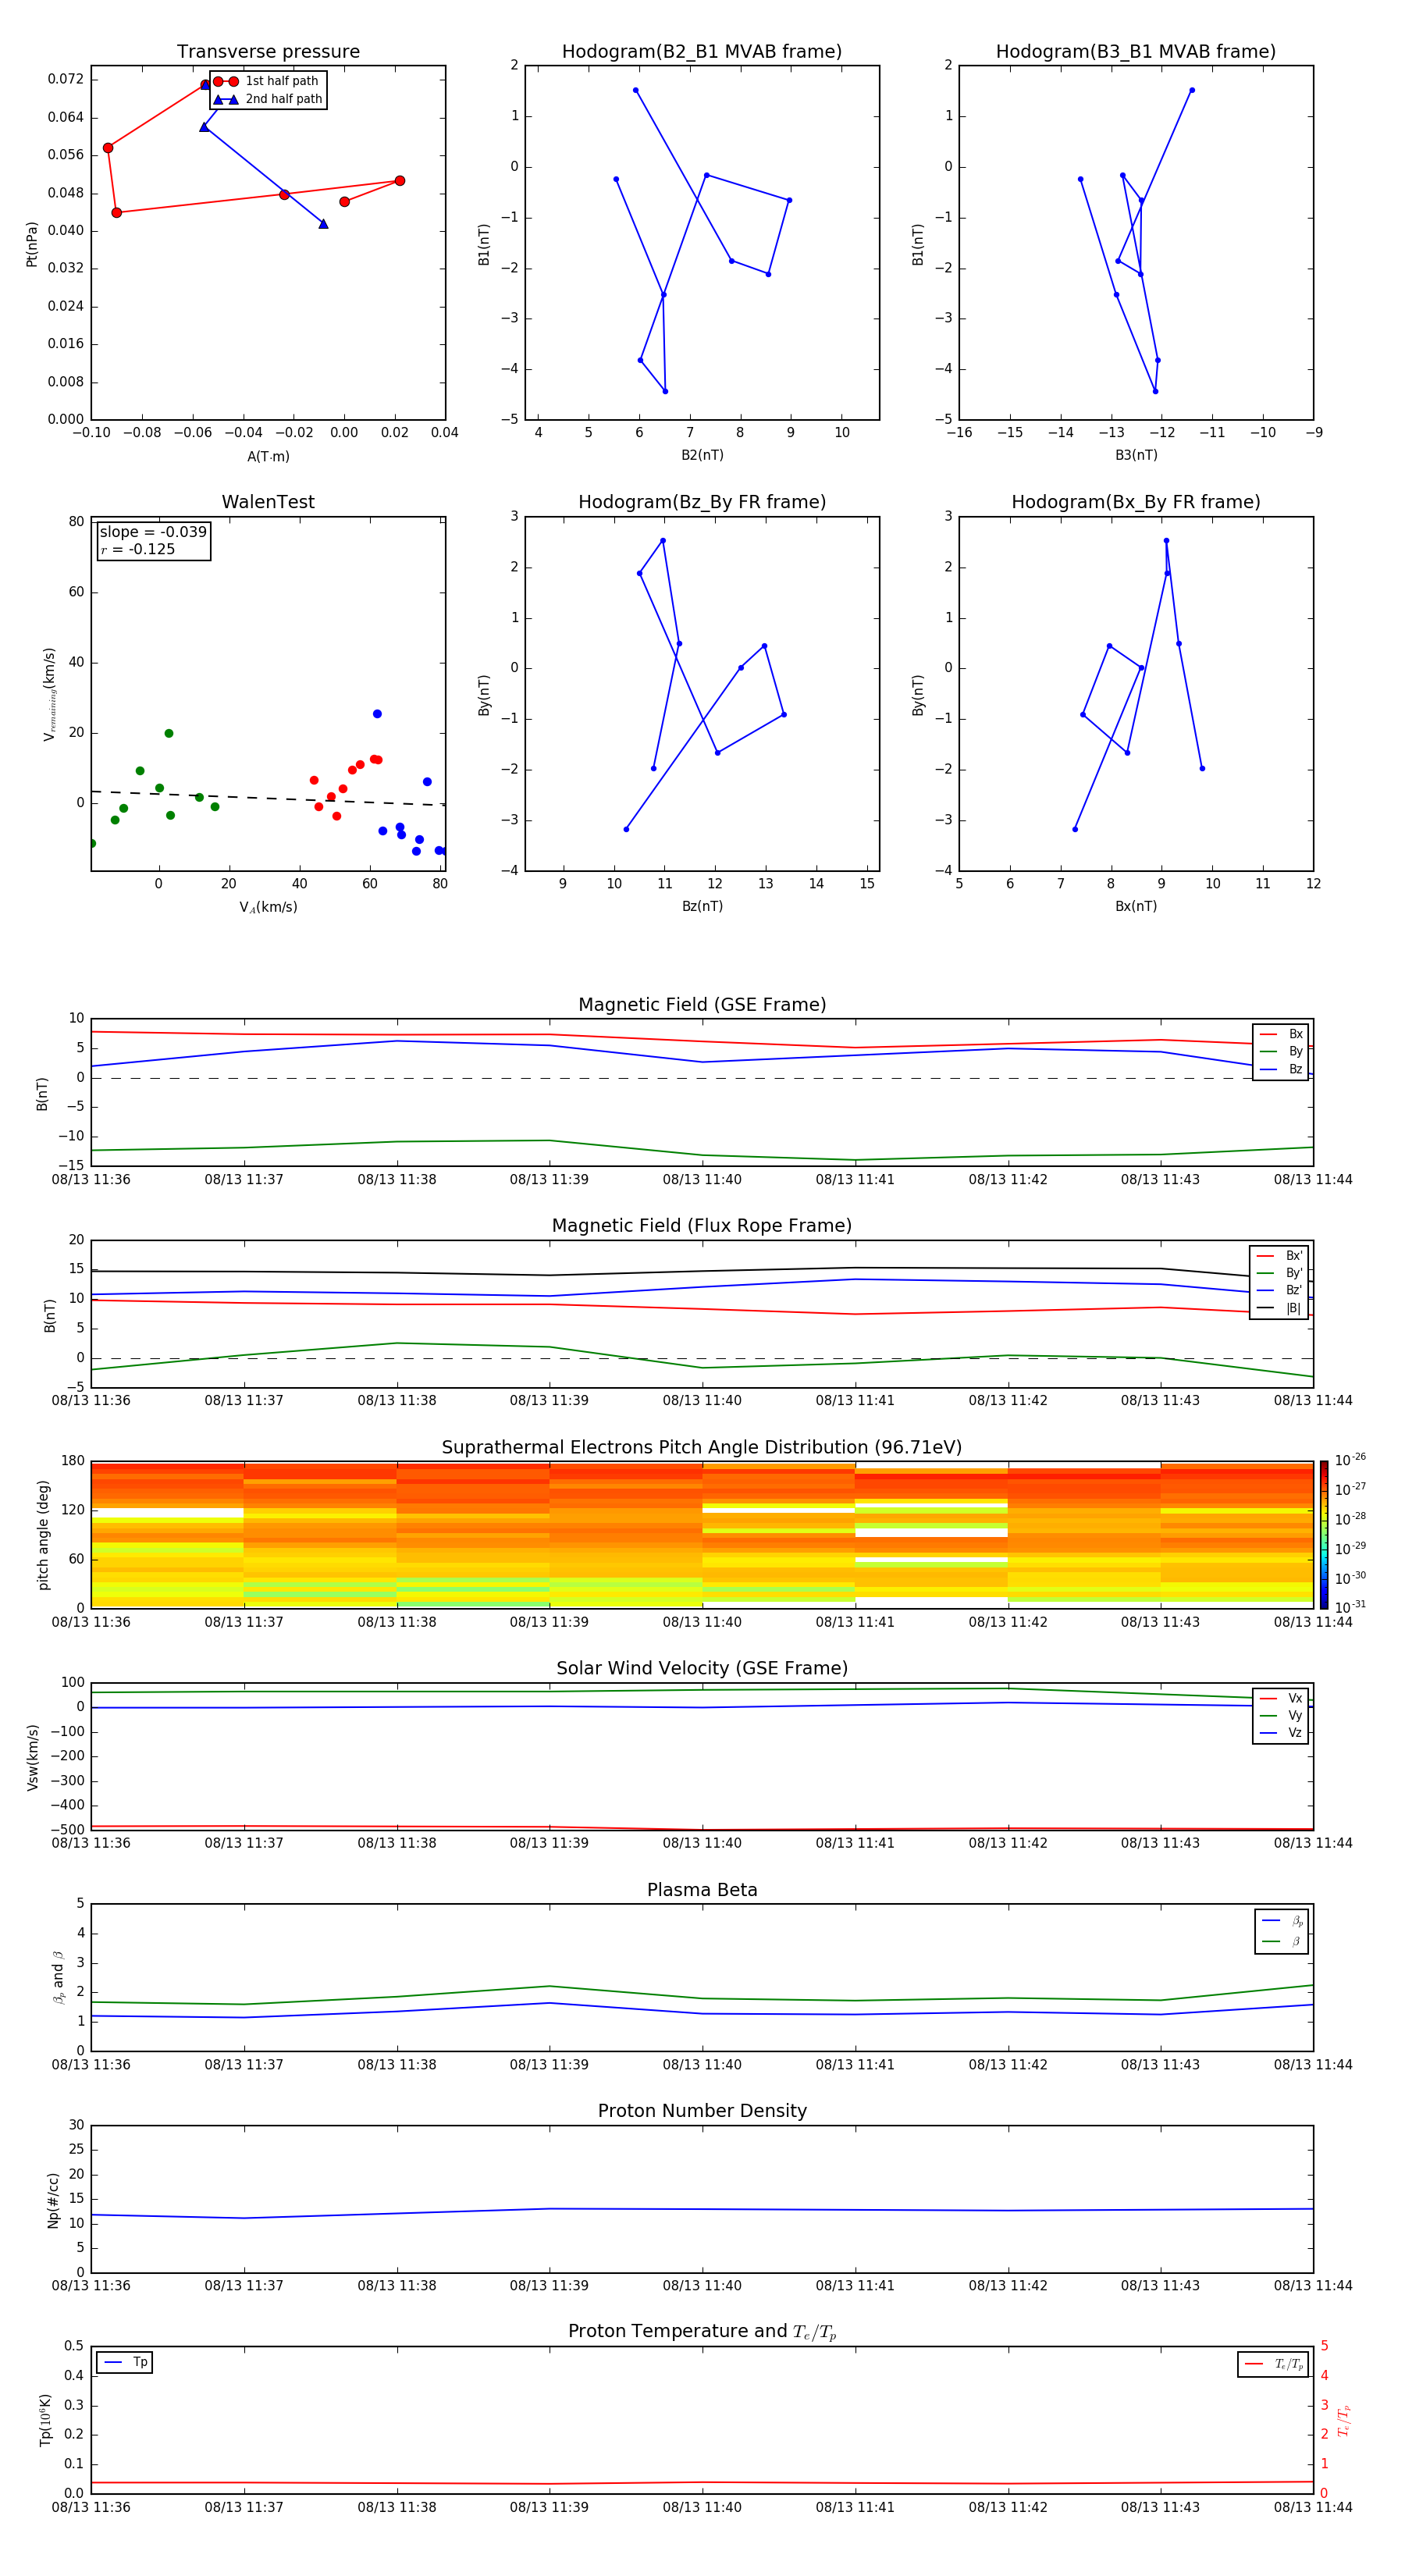This screenshot has height=2576, width=1405.
Task: Click the 'Vsw(km/s)' axis label
Action: tap(32, 1757)
